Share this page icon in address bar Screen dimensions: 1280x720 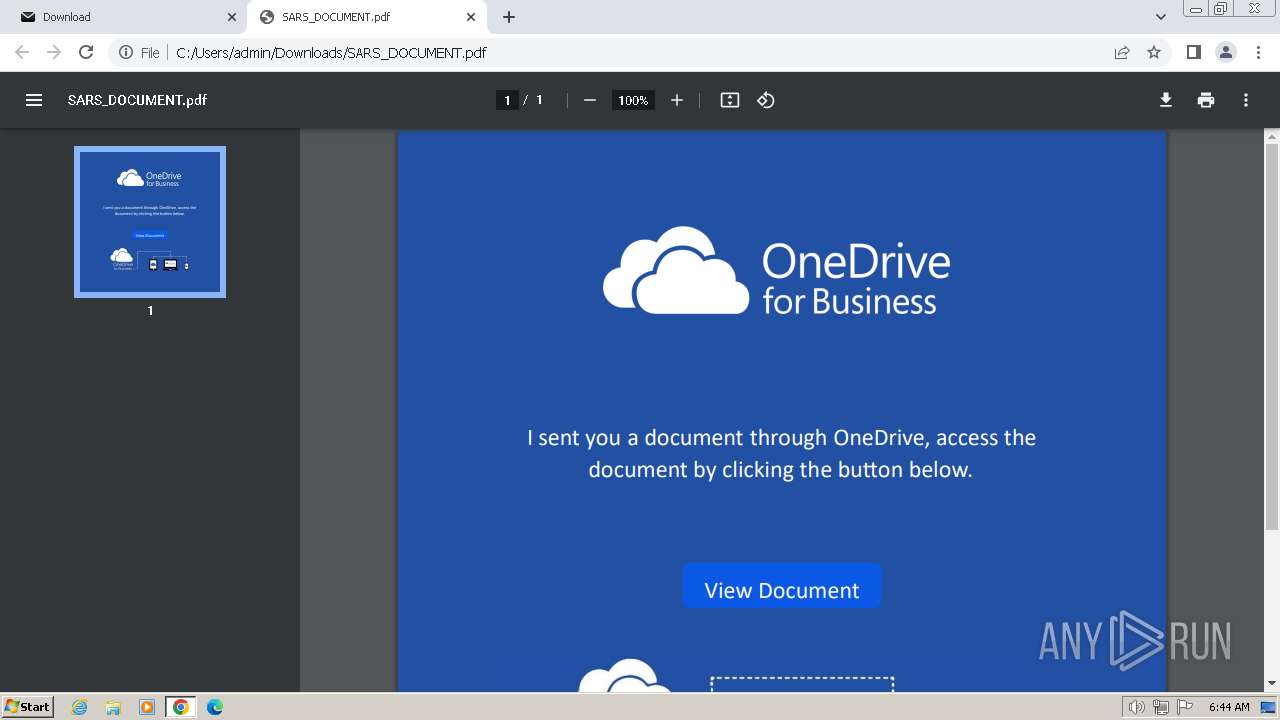click(1122, 52)
